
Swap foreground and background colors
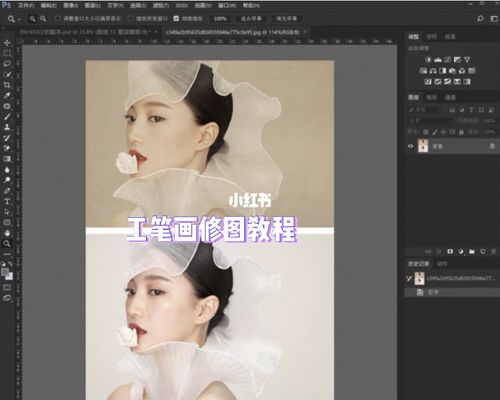(x=11, y=264)
